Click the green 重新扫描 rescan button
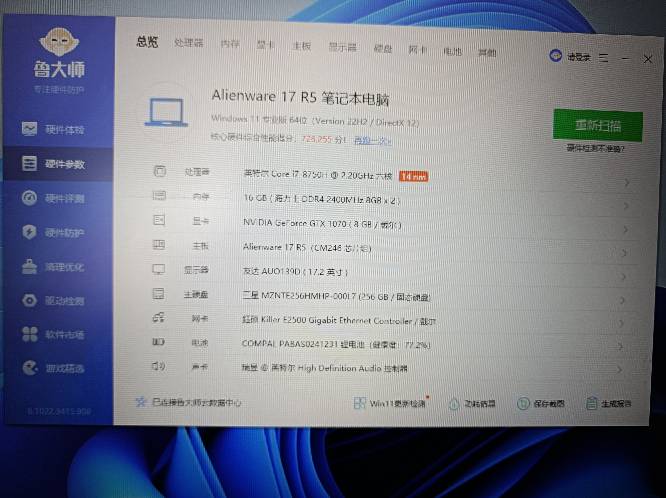This screenshot has width=666, height=498. pyautogui.click(x=598, y=125)
